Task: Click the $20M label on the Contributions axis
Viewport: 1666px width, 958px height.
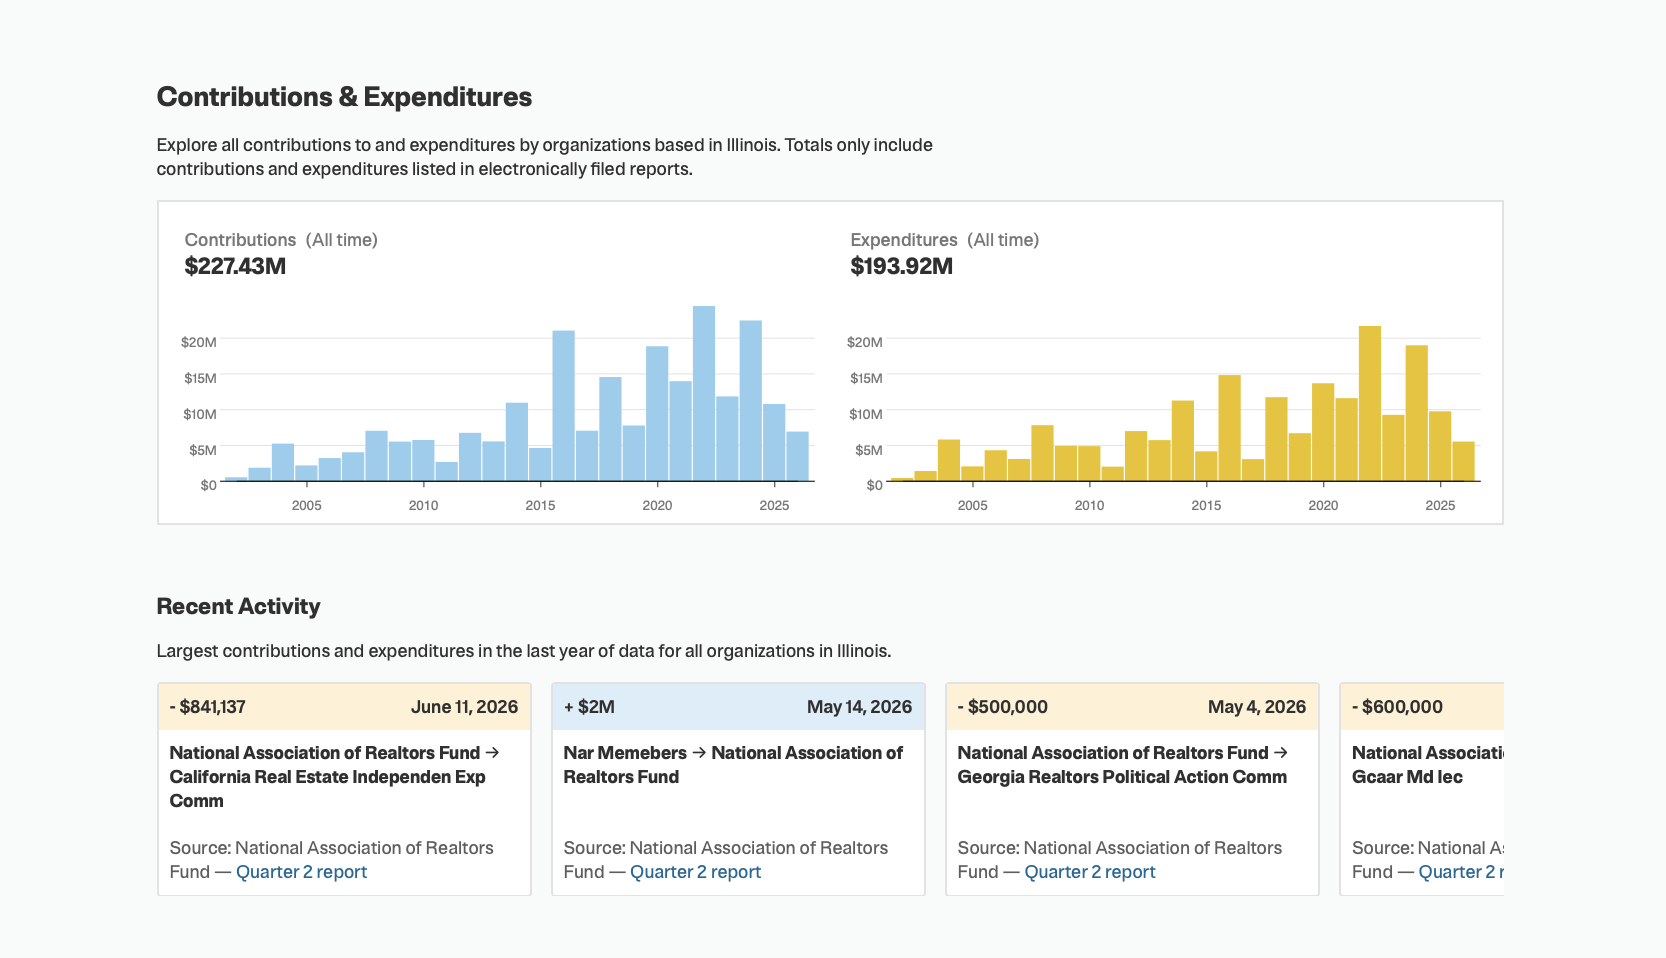Action: click(x=198, y=342)
